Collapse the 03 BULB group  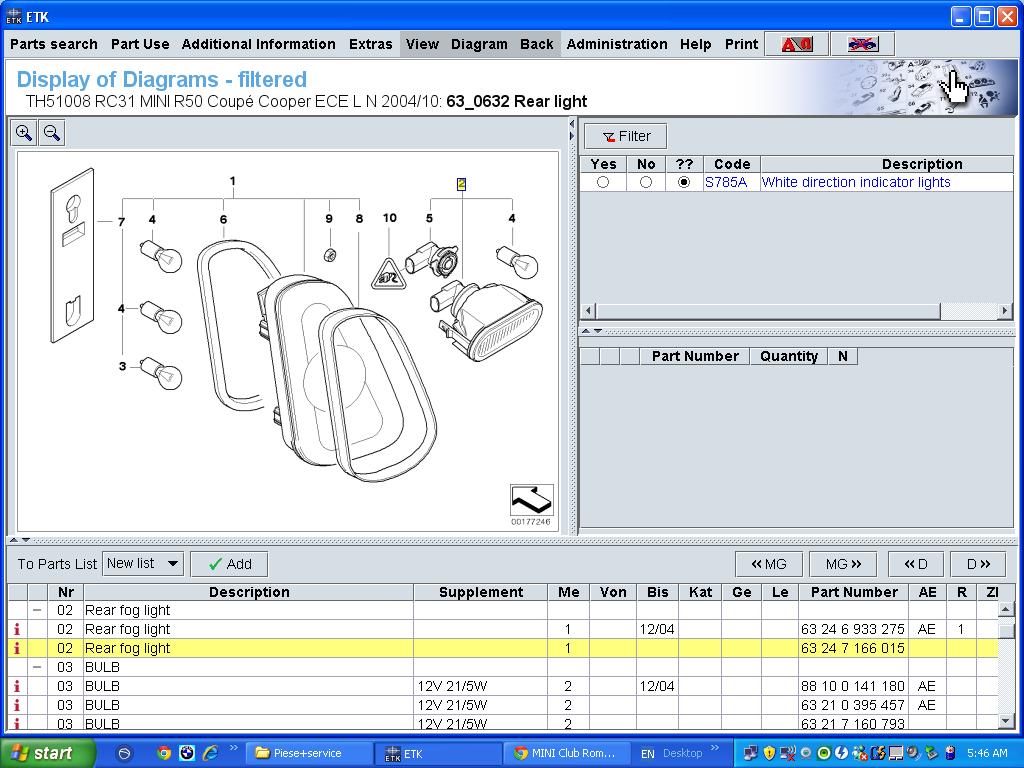[x=37, y=667]
